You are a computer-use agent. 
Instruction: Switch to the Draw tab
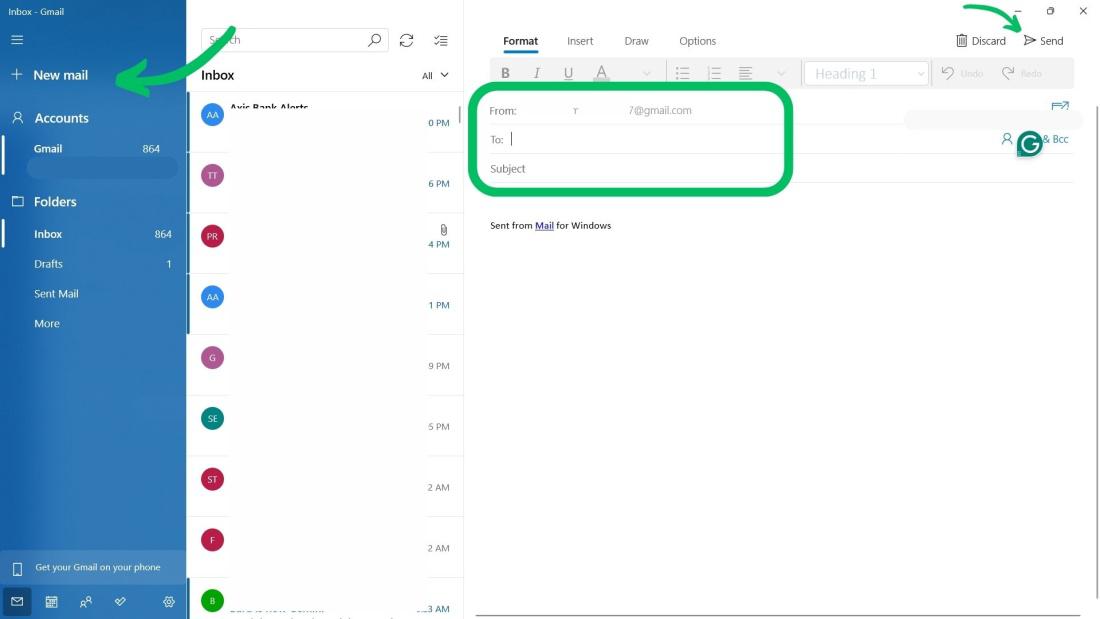[636, 41]
